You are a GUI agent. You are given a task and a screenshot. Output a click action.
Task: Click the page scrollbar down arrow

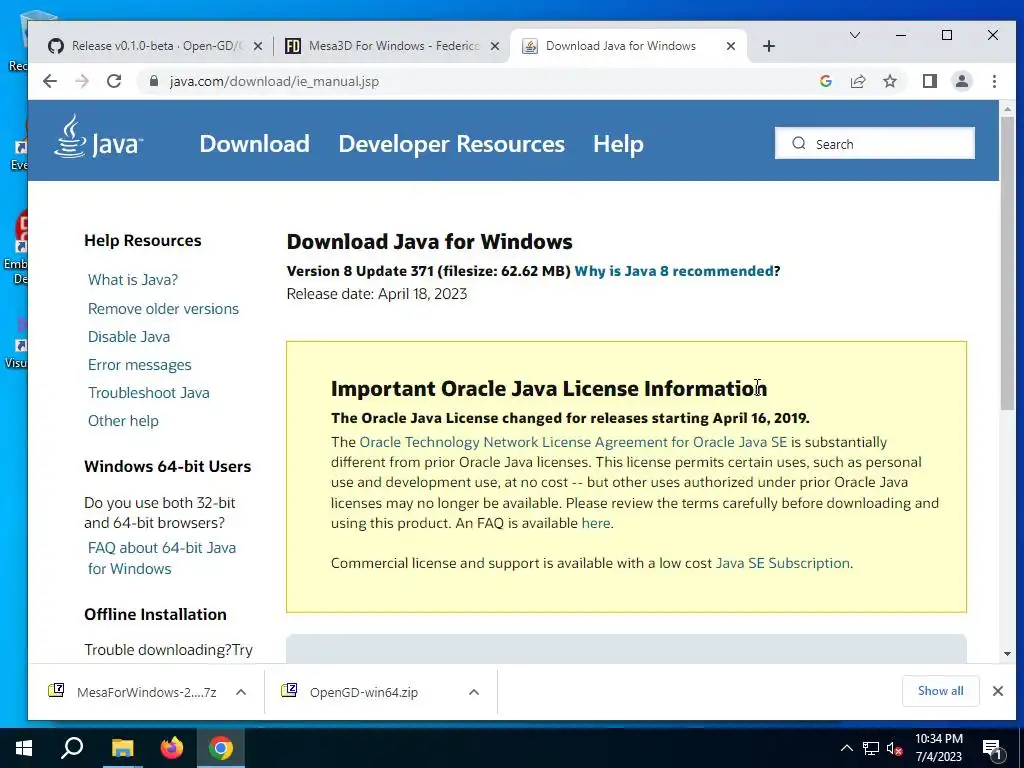1007,654
